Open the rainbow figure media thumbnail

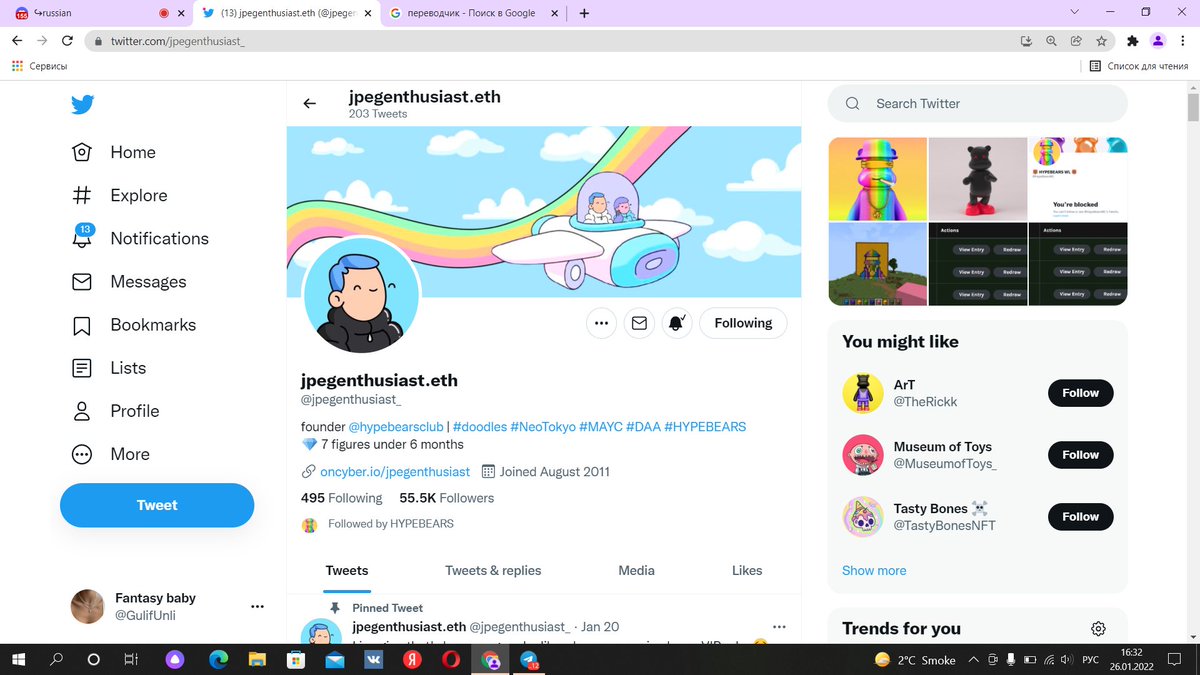[x=877, y=178]
